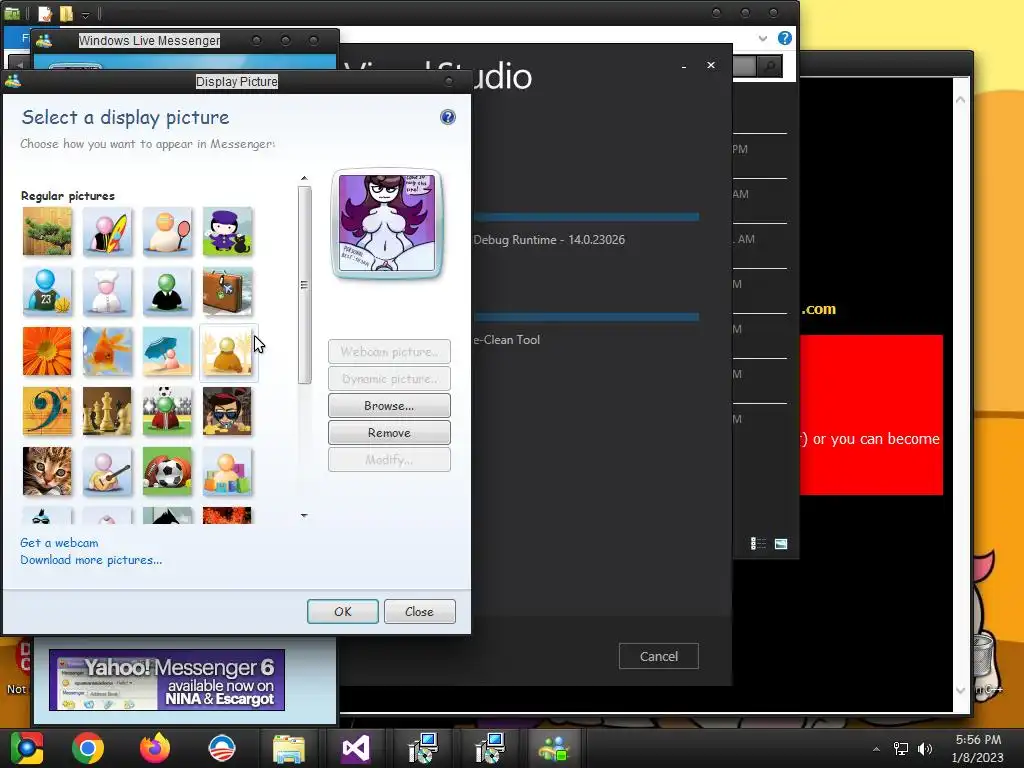
Task: Open Firefox from the taskbar
Action: [155, 748]
